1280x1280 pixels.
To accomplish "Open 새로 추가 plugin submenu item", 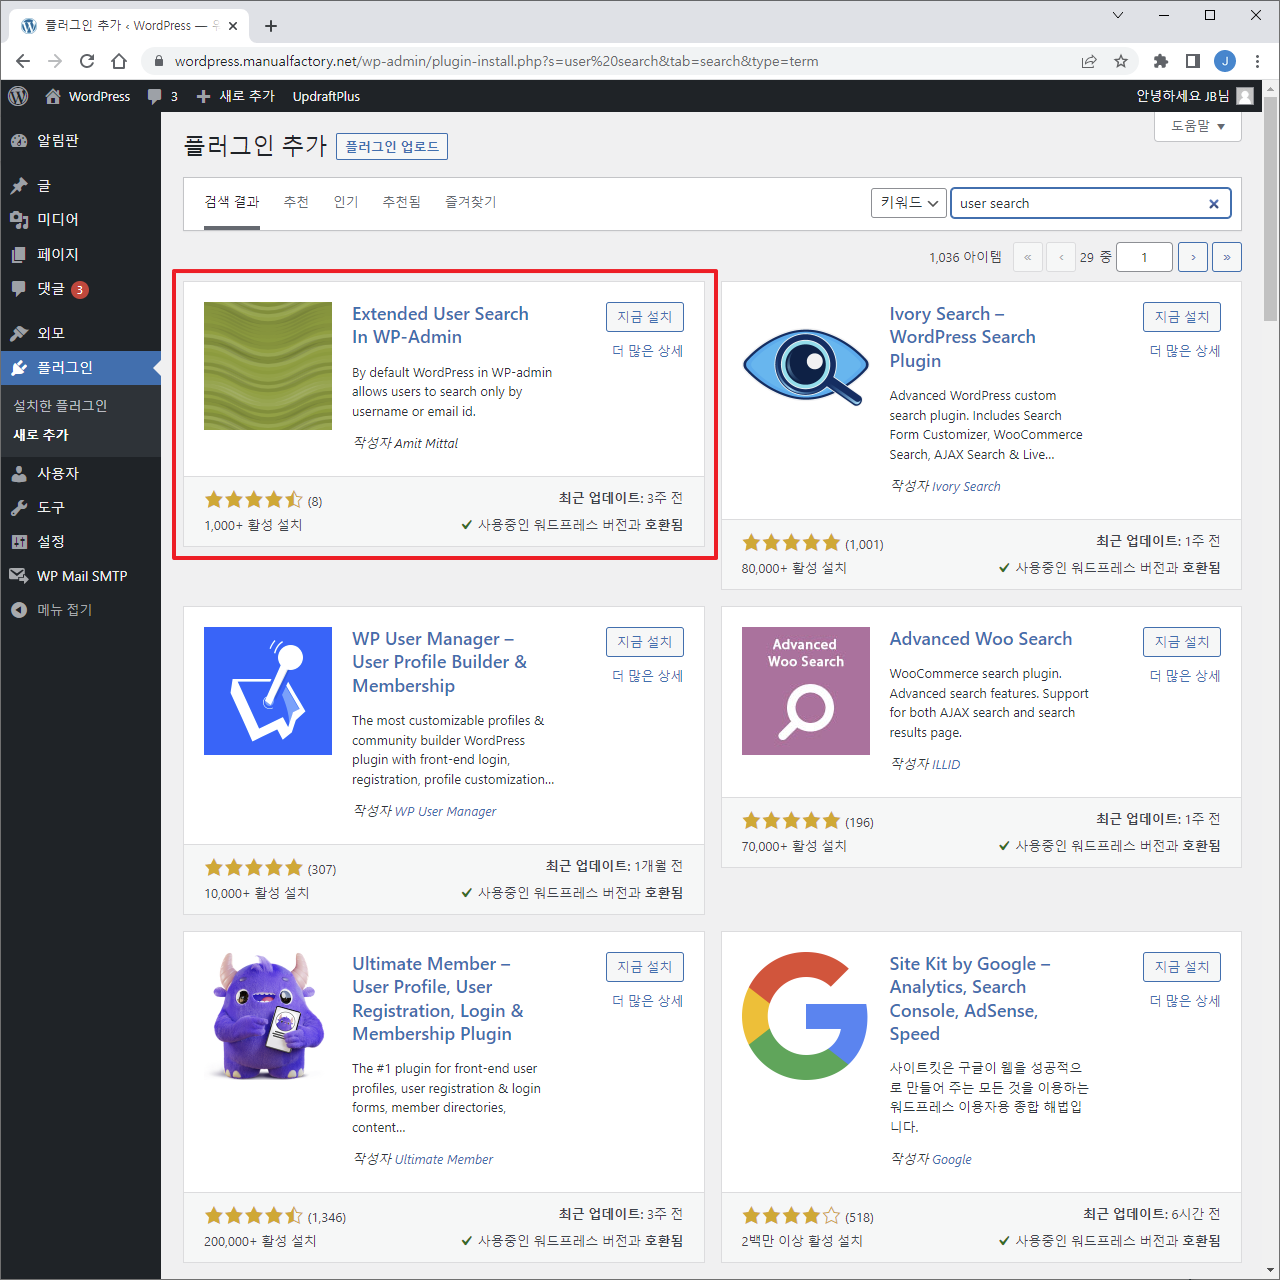I will (x=41, y=435).
